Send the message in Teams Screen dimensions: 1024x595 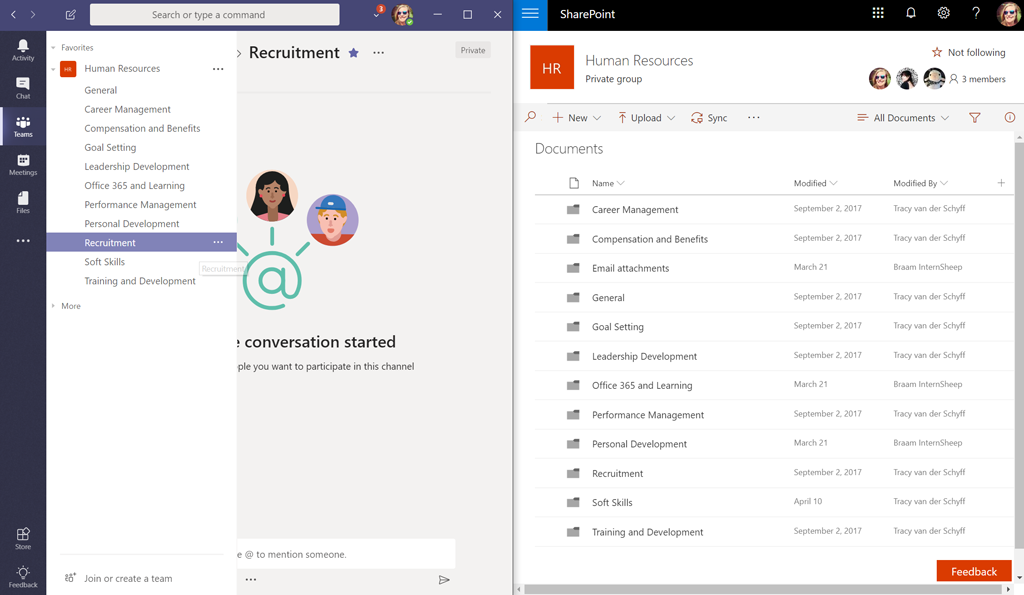tap(444, 580)
